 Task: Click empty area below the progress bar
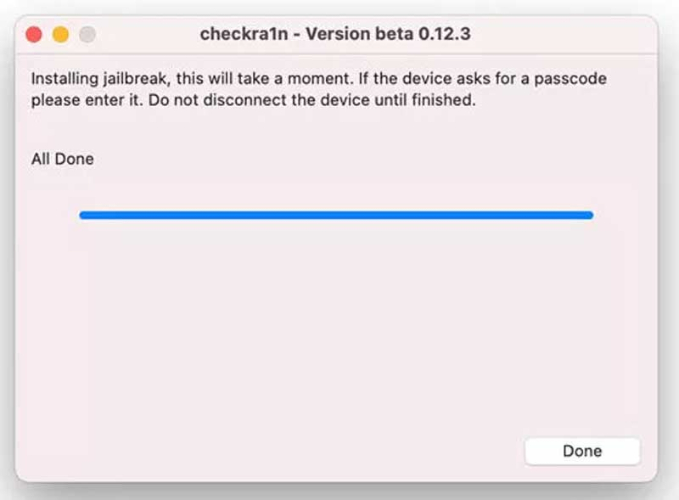[x=336, y=320]
